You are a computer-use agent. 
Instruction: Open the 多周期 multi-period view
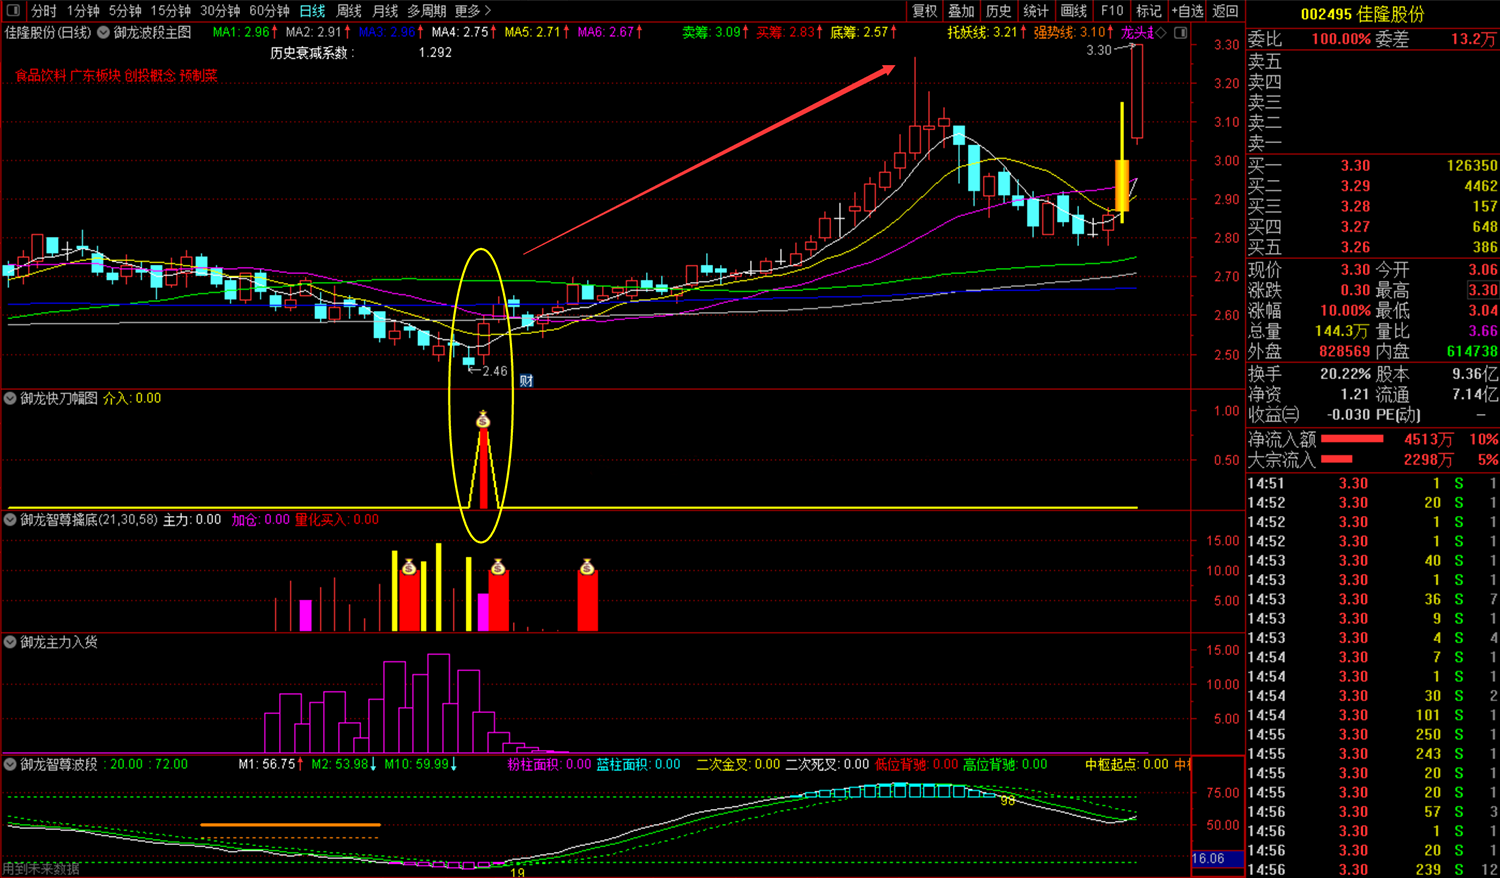click(427, 11)
